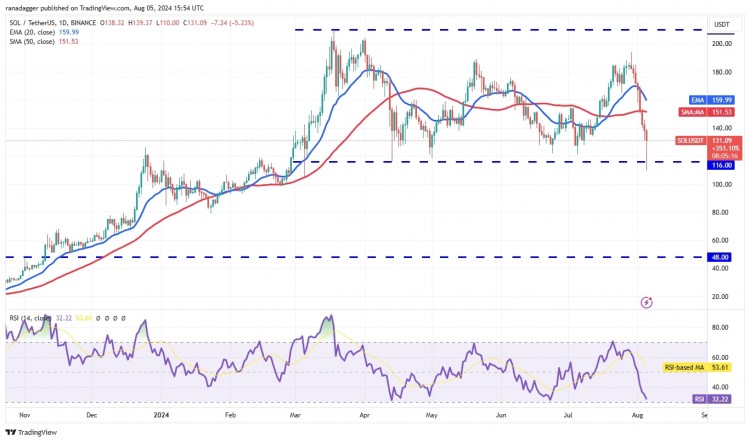750x442 pixels.
Task: Click the pink lightning bolt event icon
Action: pyautogui.click(x=646, y=302)
